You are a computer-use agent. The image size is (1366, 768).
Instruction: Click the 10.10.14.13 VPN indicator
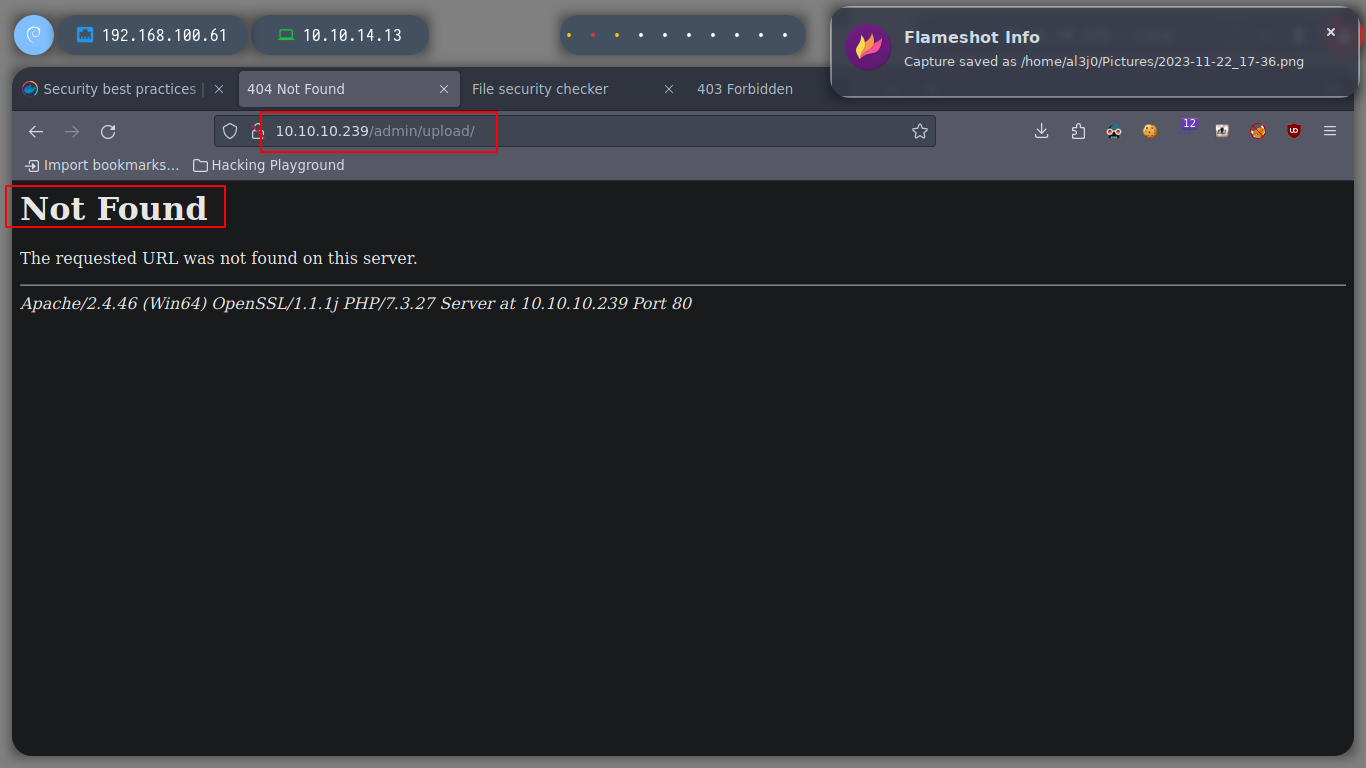point(340,35)
